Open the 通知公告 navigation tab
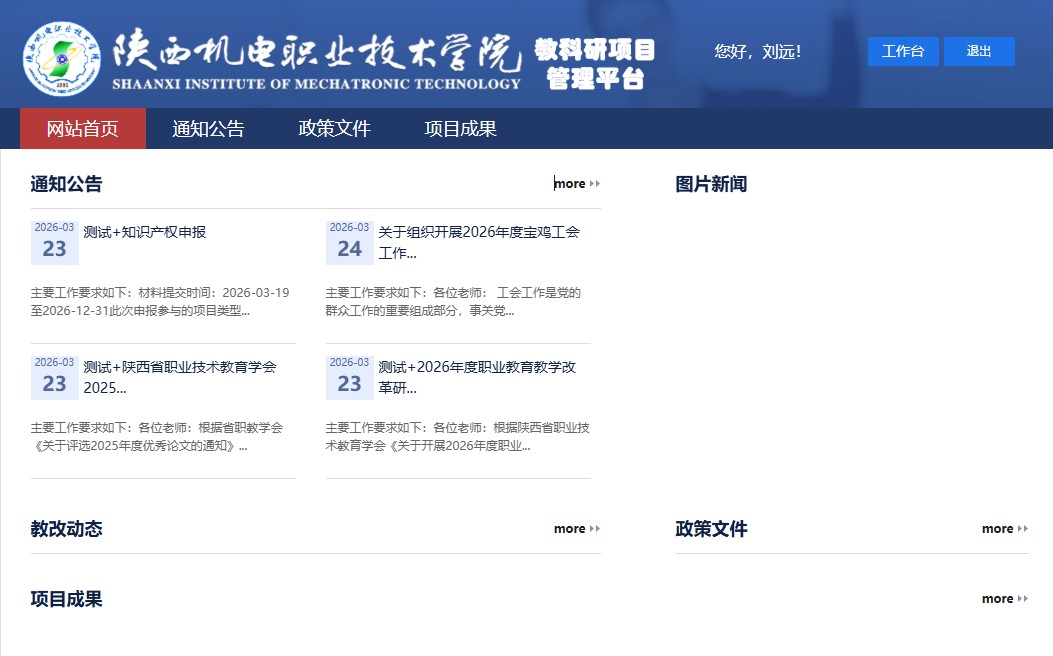The height and width of the screenshot is (656, 1053). (208, 129)
